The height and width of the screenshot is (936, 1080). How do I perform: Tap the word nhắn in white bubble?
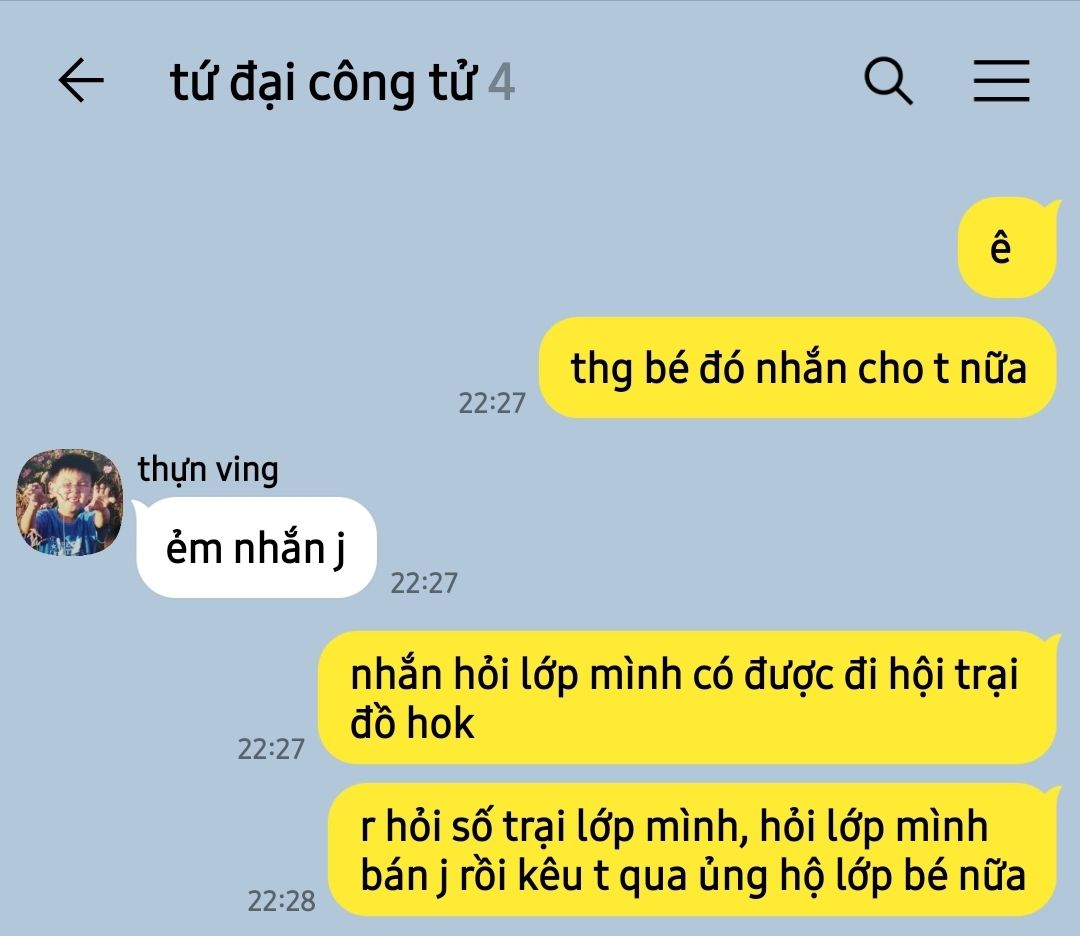pyautogui.click(x=279, y=548)
